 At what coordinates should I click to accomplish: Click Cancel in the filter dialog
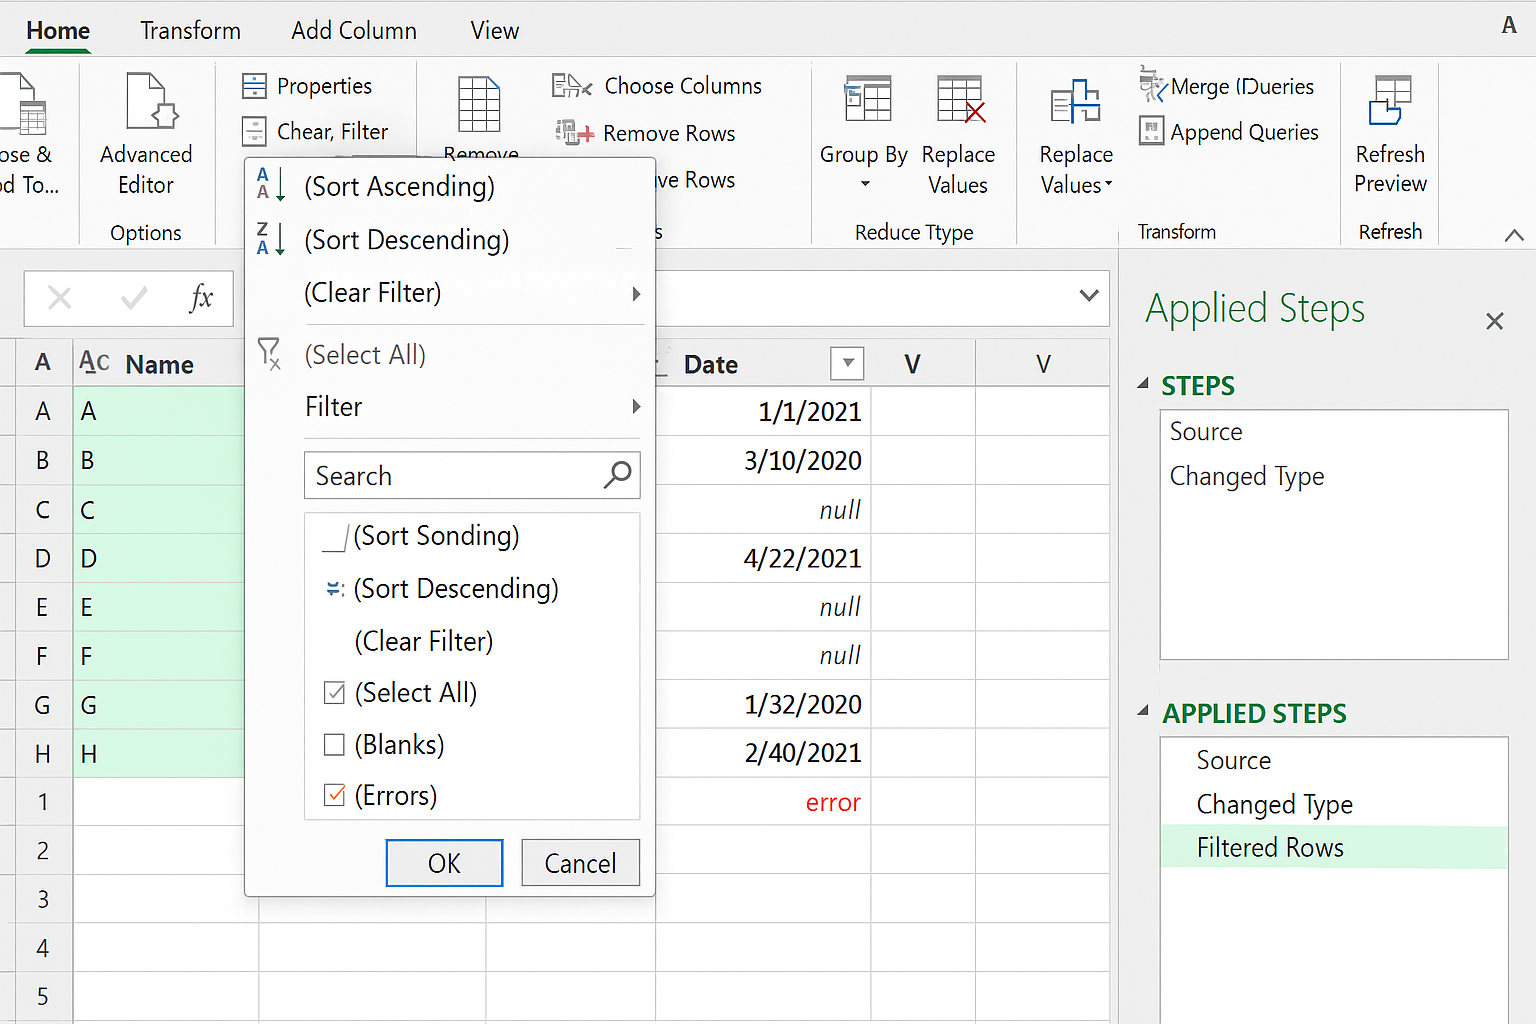(580, 862)
